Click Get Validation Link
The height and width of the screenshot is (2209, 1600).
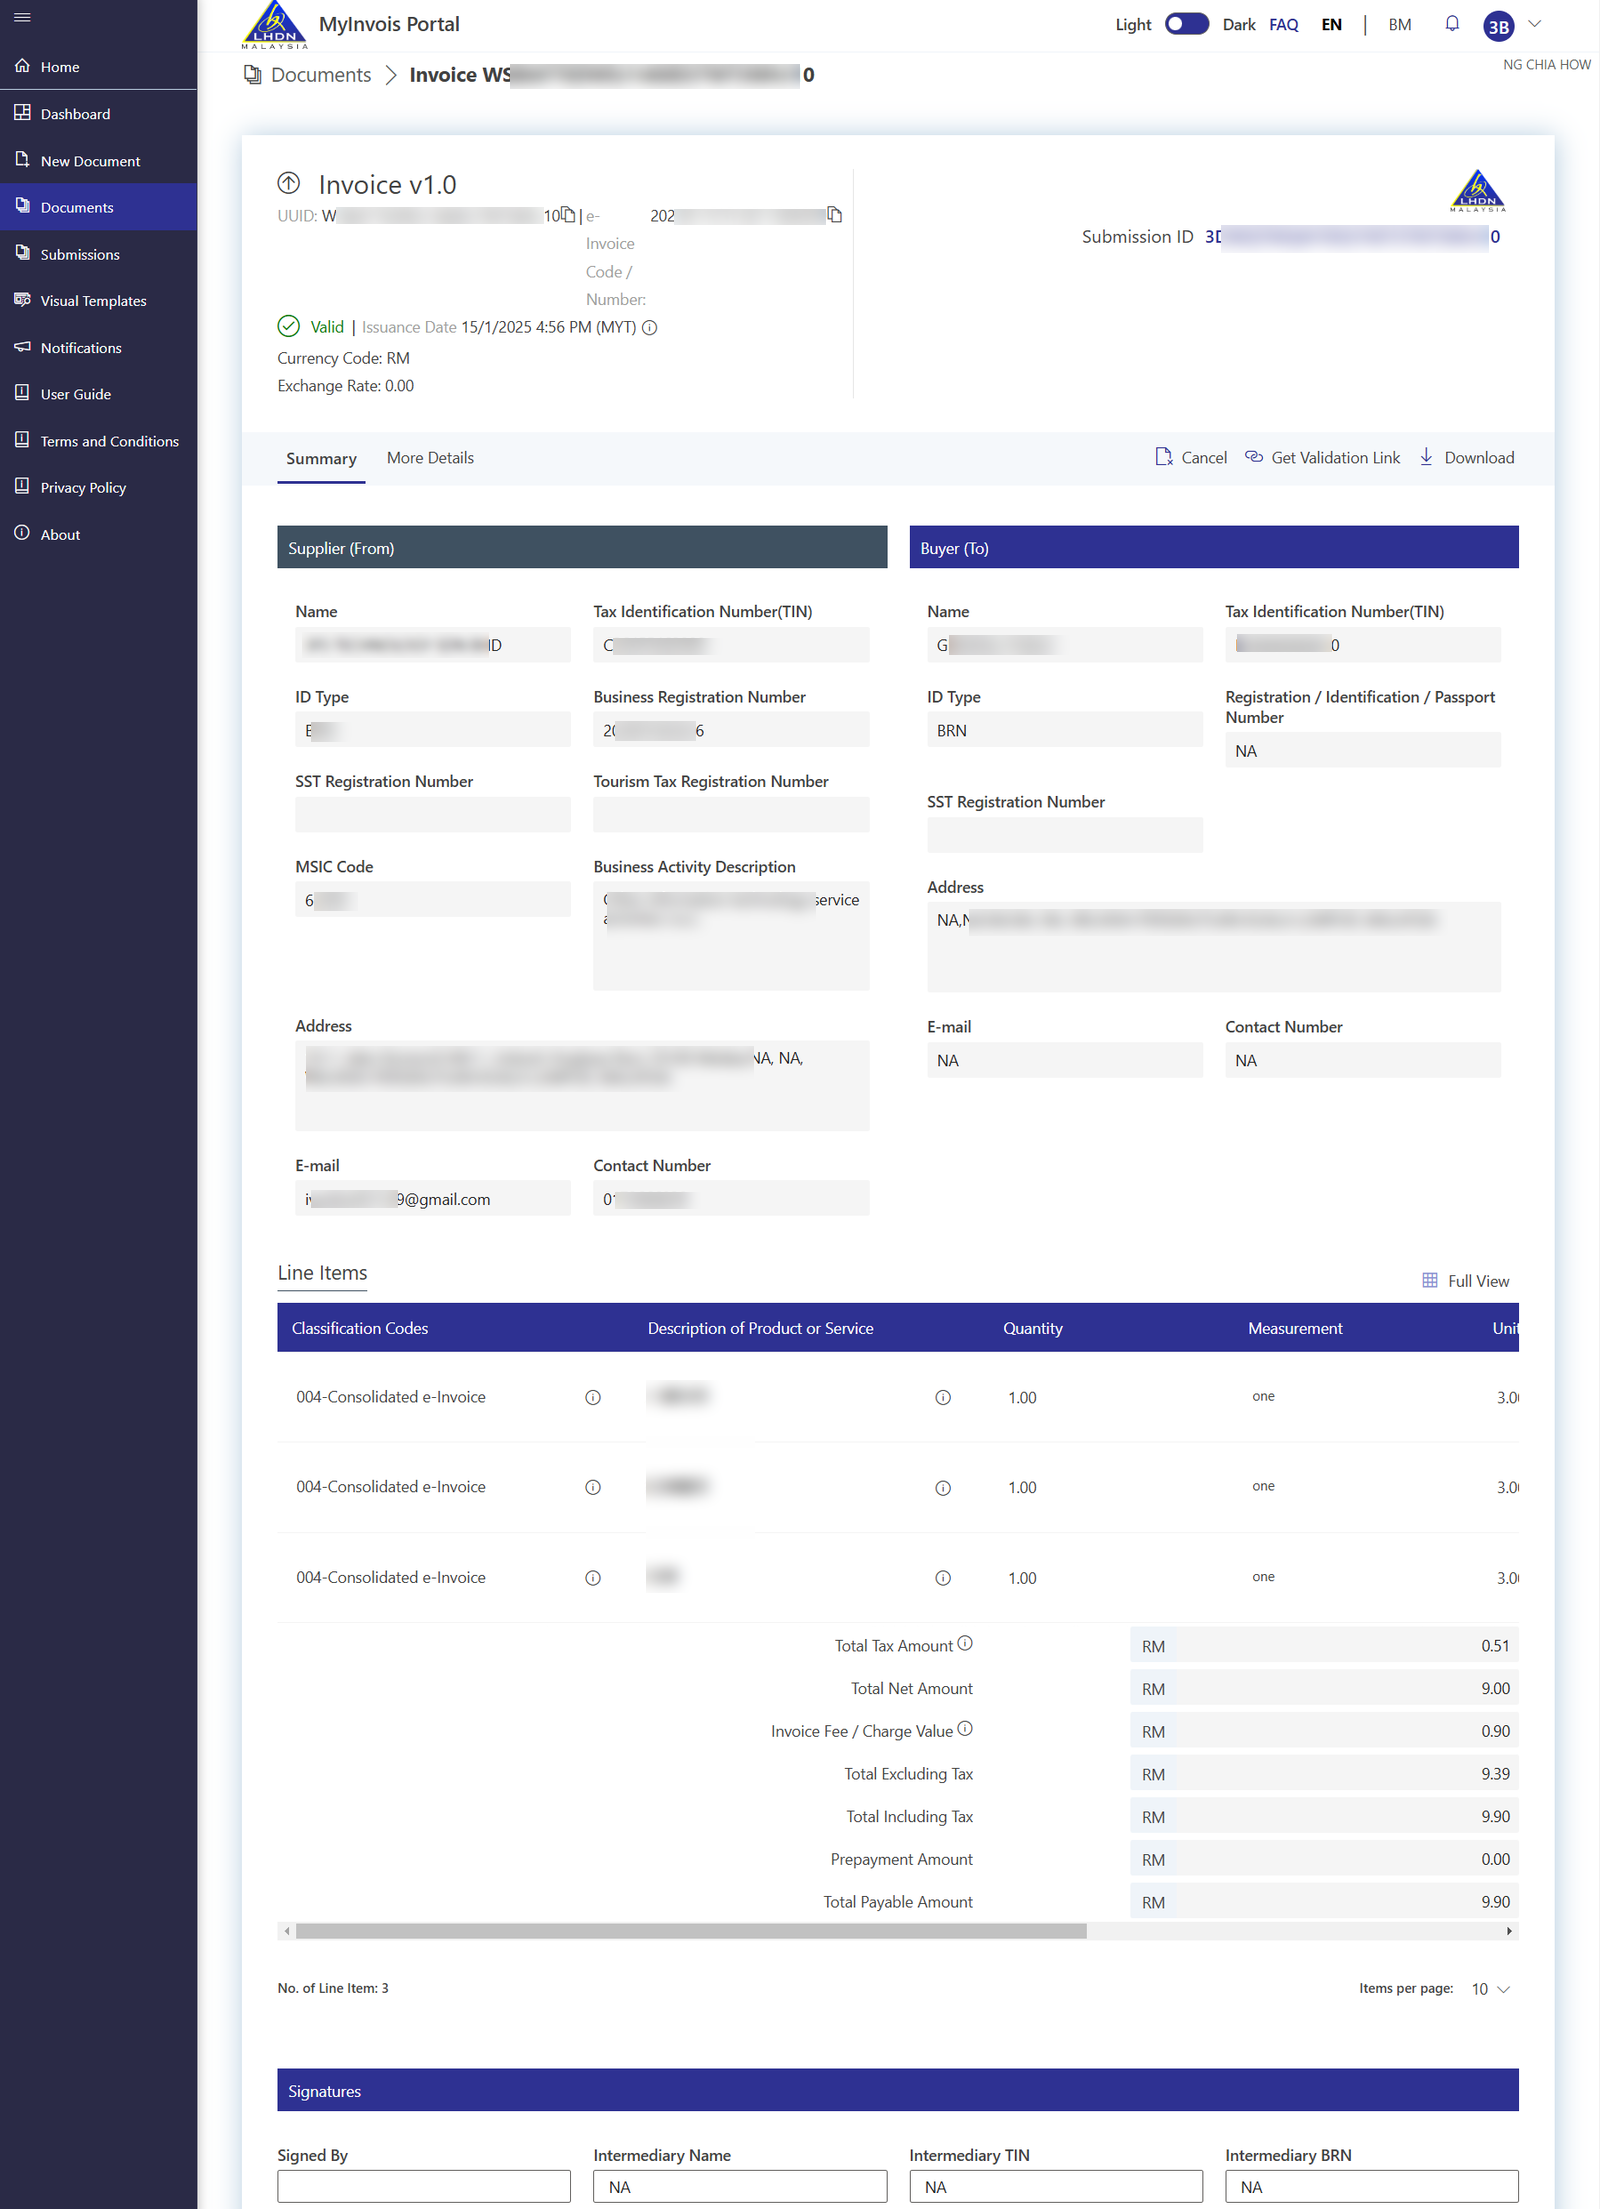tap(1323, 458)
